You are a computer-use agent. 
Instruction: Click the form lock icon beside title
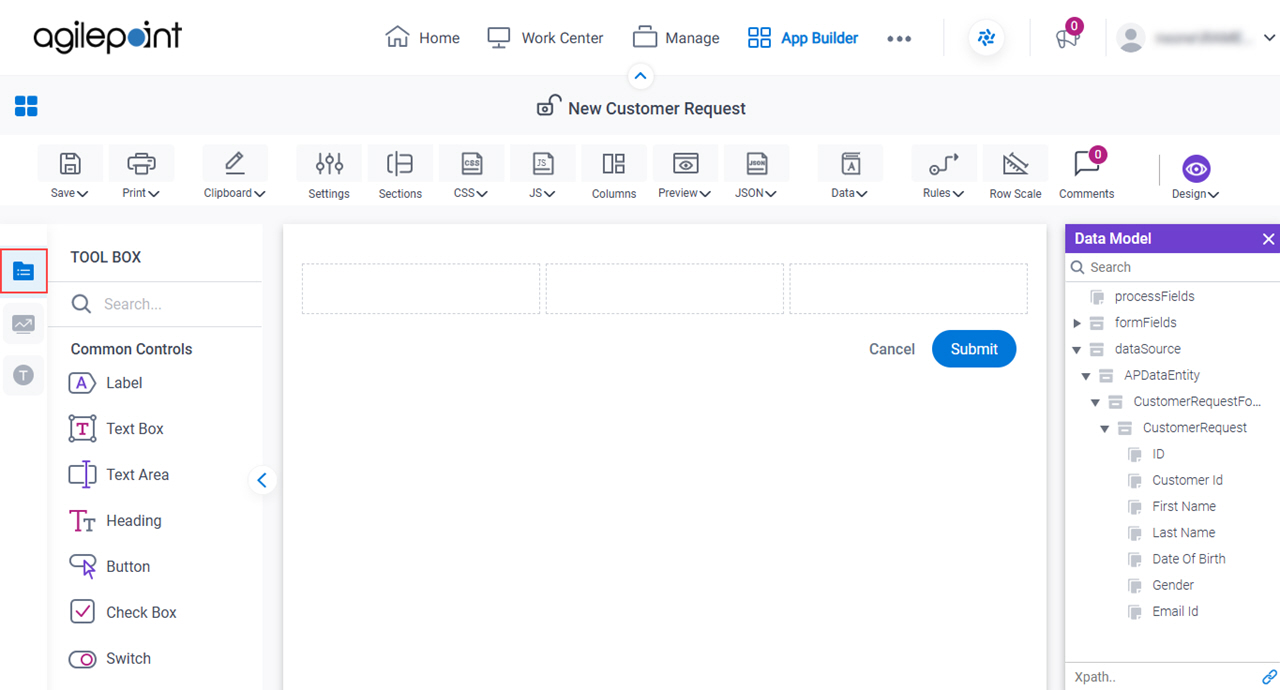tap(548, 106)
